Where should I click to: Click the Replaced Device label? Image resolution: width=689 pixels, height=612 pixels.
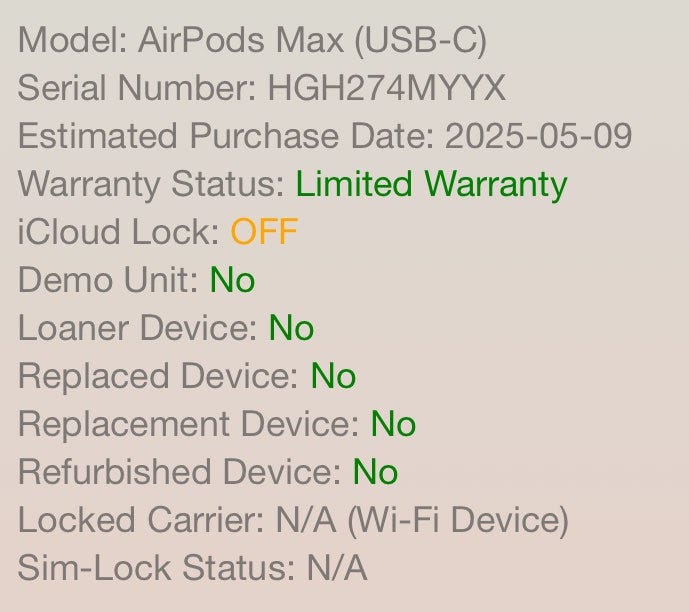coord(158,377)
